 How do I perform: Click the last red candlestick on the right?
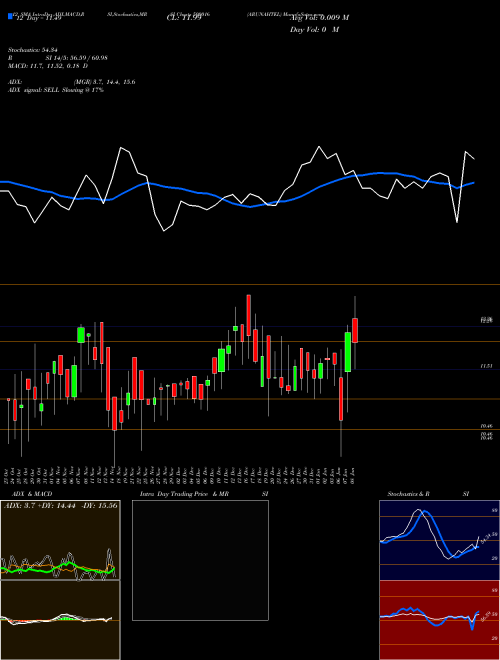(355, 330)
